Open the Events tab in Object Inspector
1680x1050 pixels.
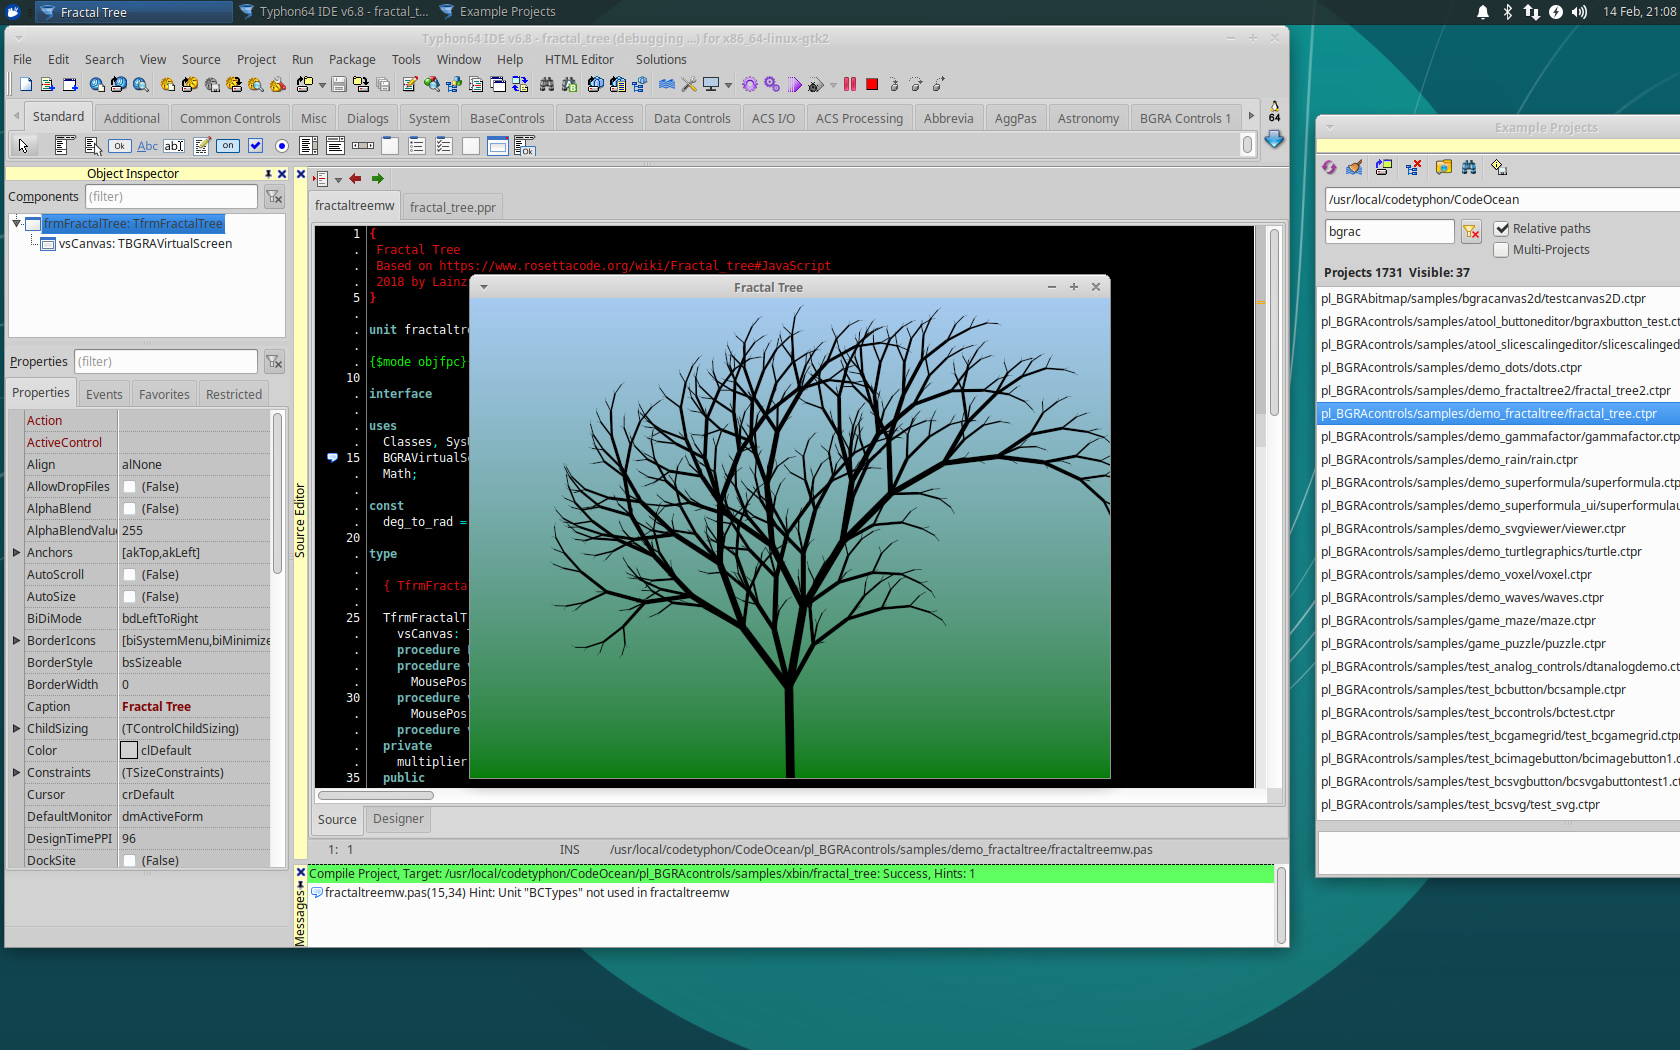point(104,394)
